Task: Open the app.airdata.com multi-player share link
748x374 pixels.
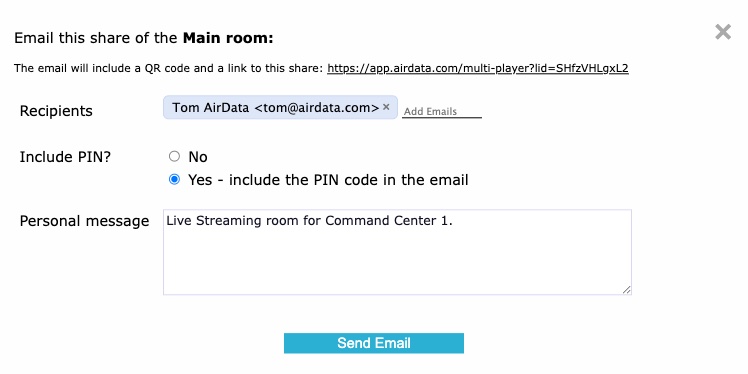Action: (478, 68)
